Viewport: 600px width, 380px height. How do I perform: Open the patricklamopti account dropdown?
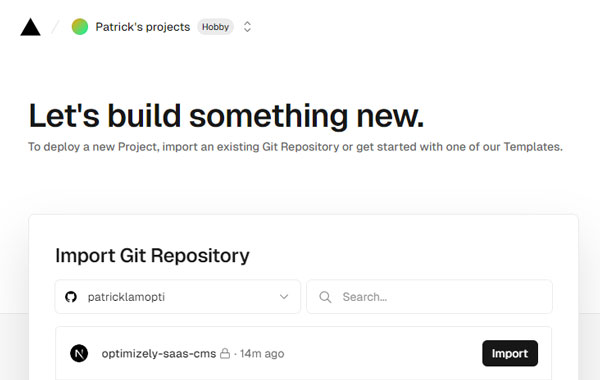pyautogui.click(x=178, y=297)
